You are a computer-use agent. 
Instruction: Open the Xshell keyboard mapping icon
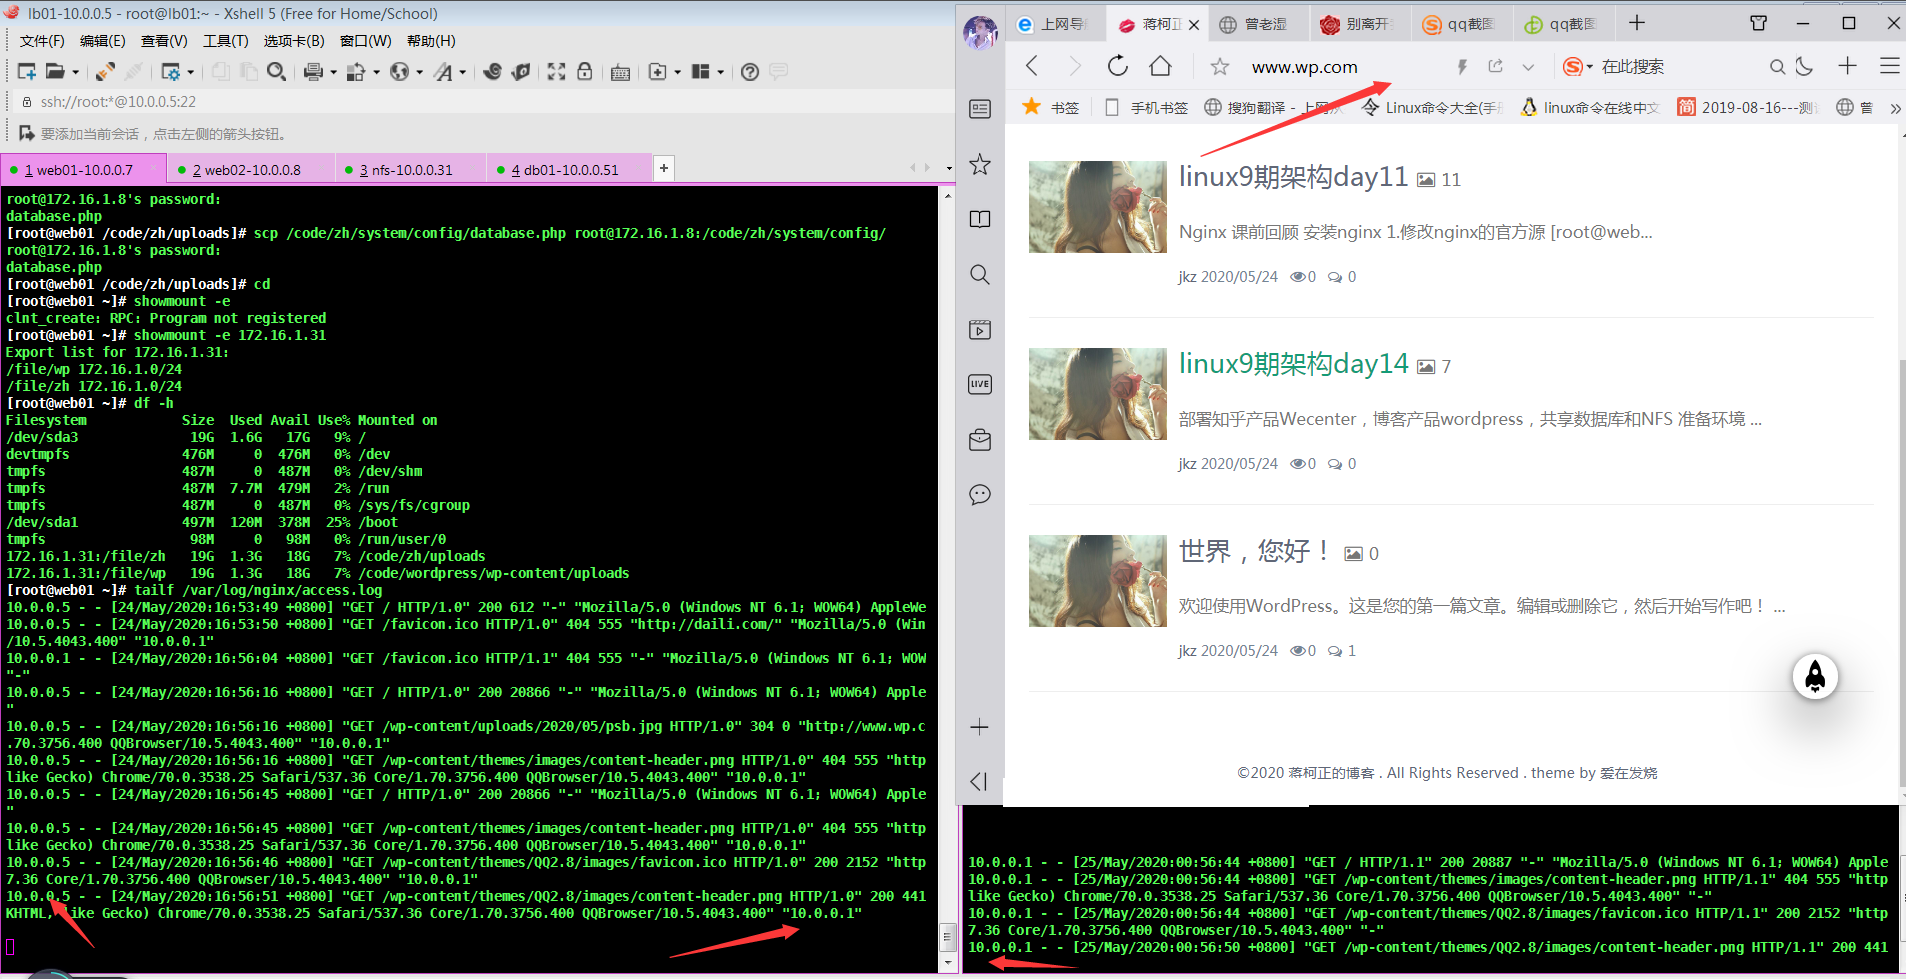coord(620,72)
